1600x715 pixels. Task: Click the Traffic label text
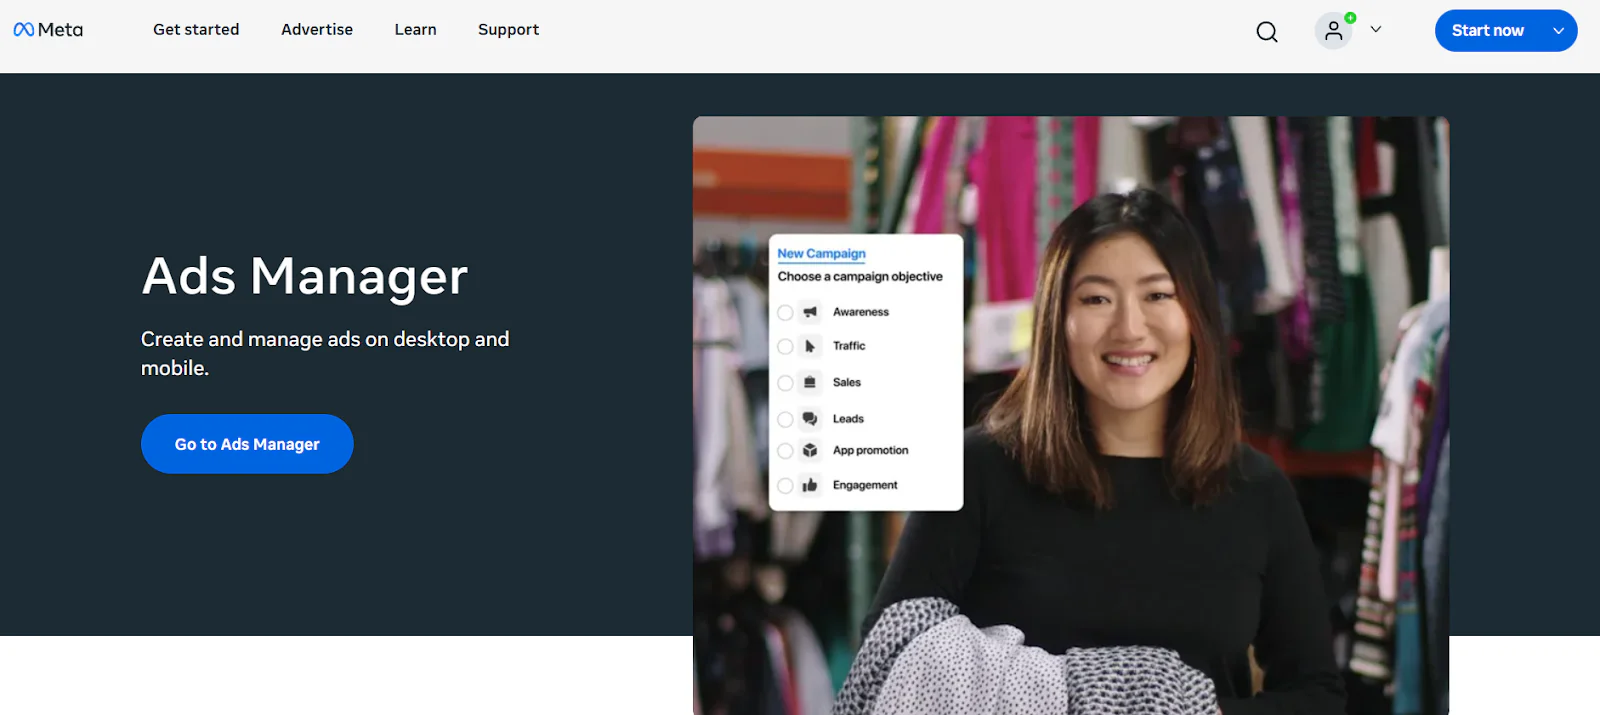click(x=849, y=346)
